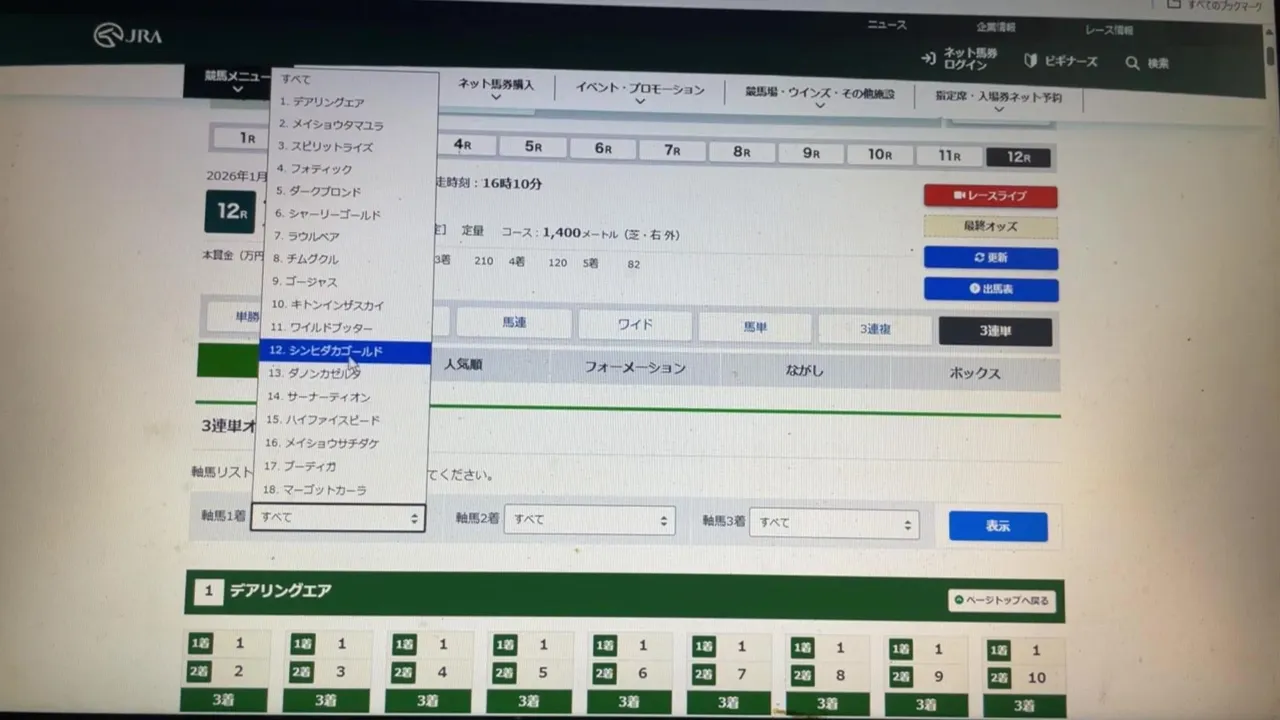Image resolution: width=1280 pixels, height=720 pixels.
Task: Select race tab 10R
Action: click(879, 155)
